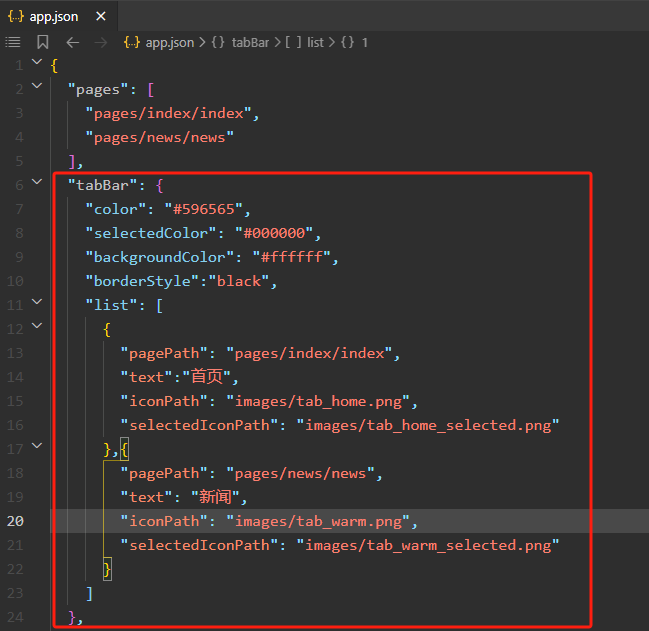
Task: Close the app.json tab
Action: tap(101, 17)
